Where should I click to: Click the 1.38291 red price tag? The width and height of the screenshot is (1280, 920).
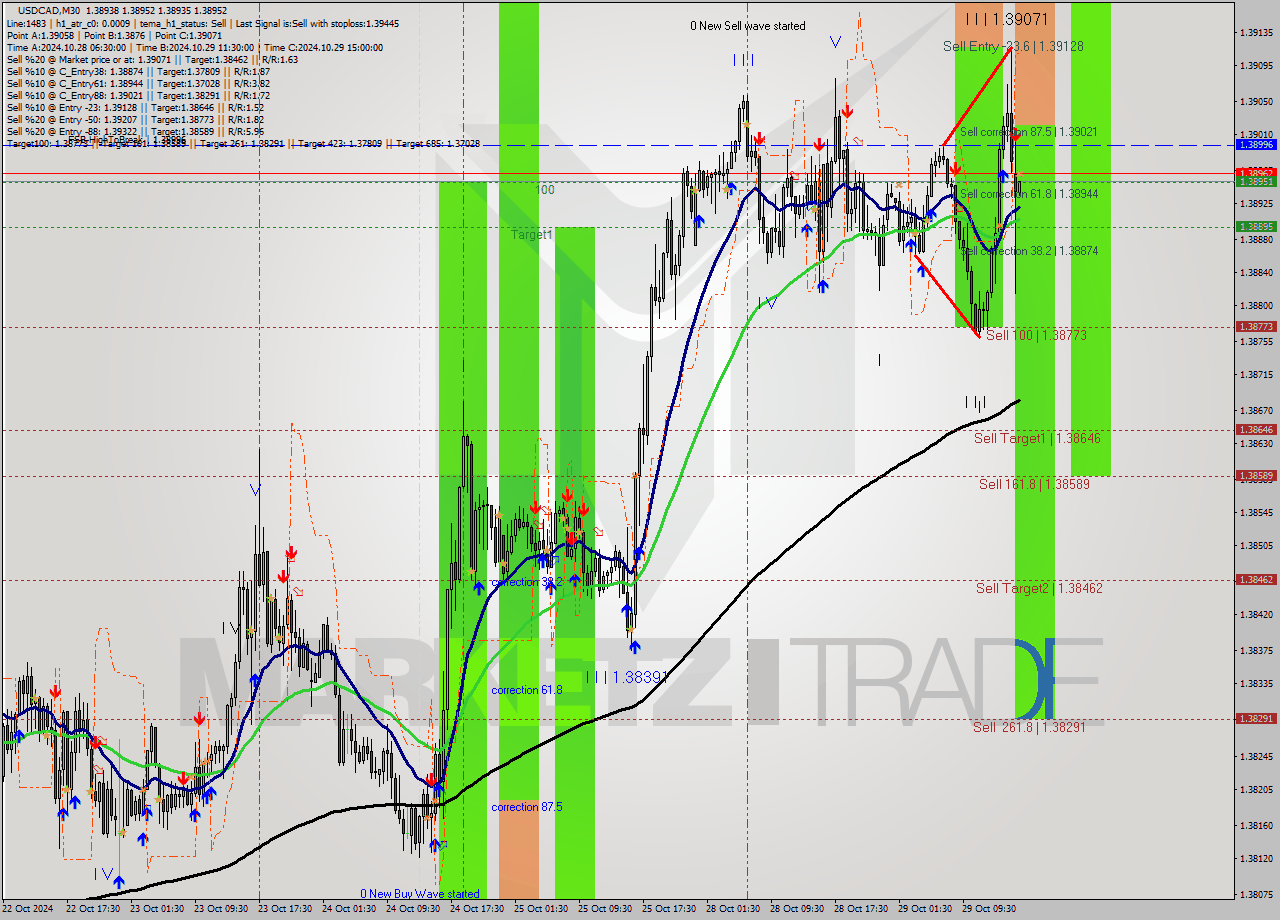tap(1255, 719)
